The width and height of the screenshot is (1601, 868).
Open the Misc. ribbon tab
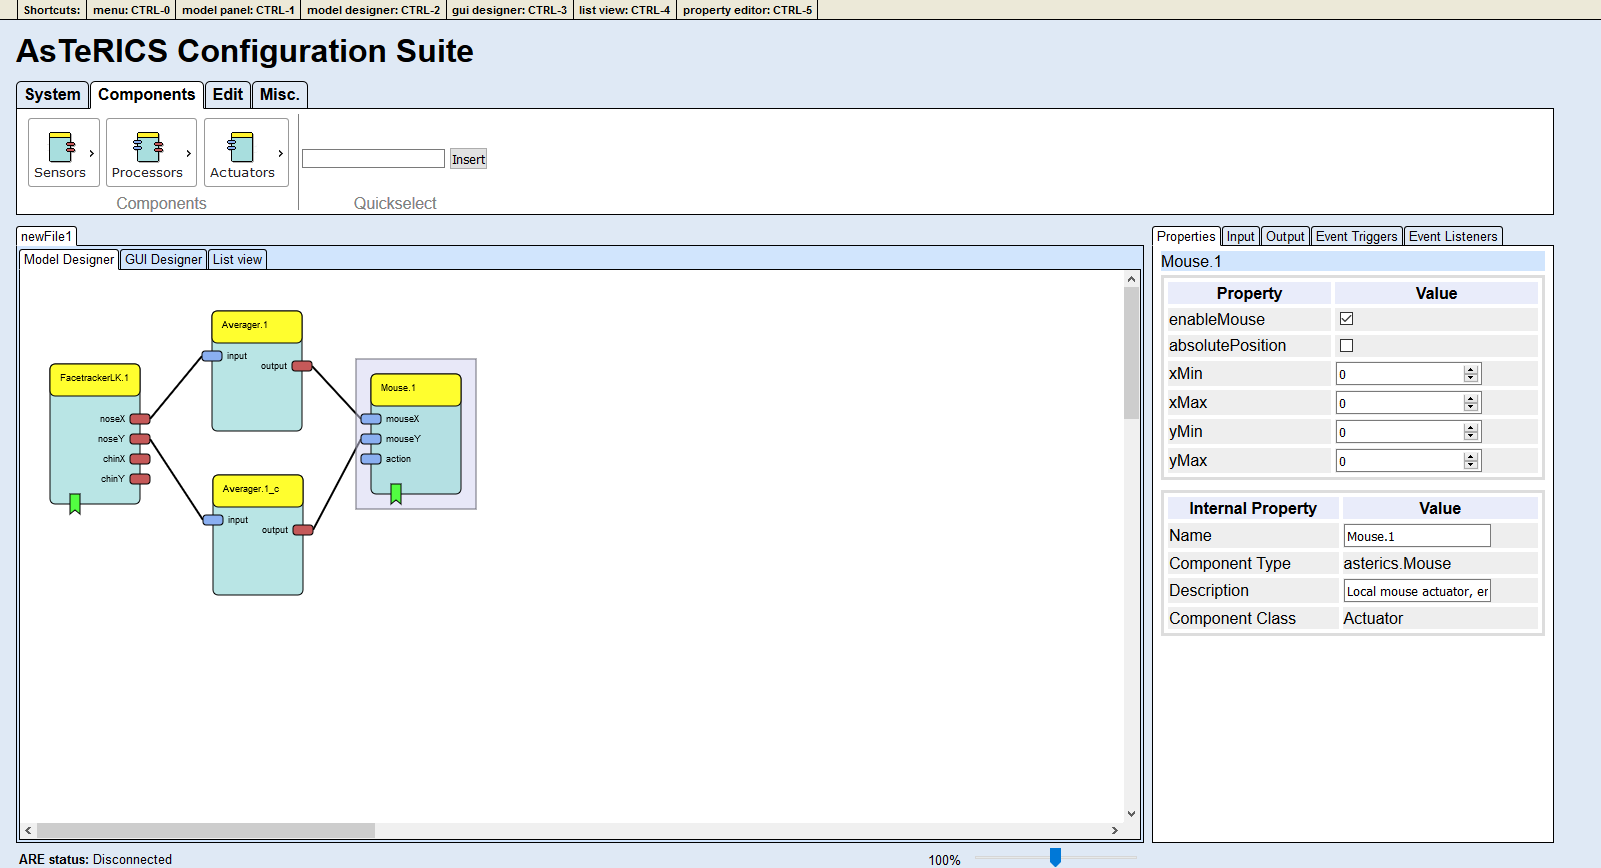(280, 95)
